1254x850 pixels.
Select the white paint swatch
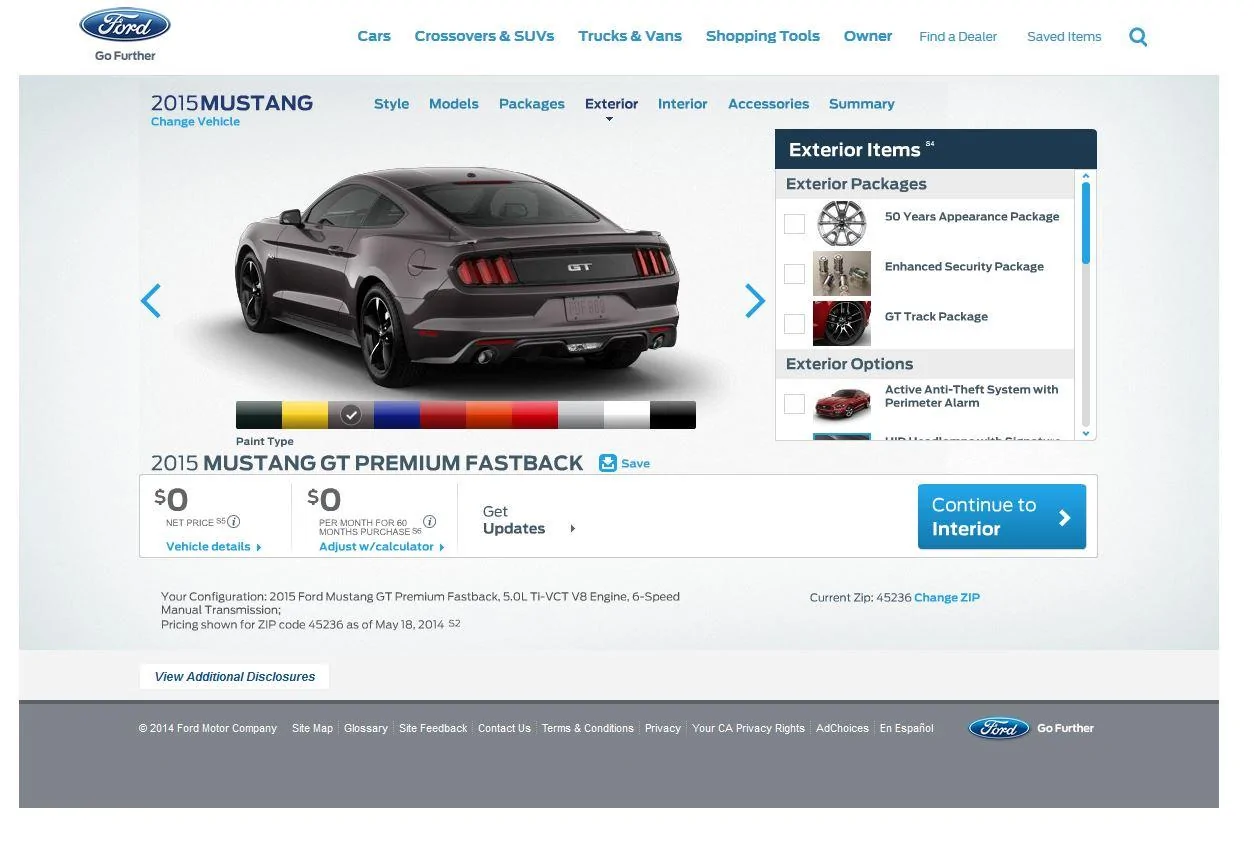coord(627,415)
